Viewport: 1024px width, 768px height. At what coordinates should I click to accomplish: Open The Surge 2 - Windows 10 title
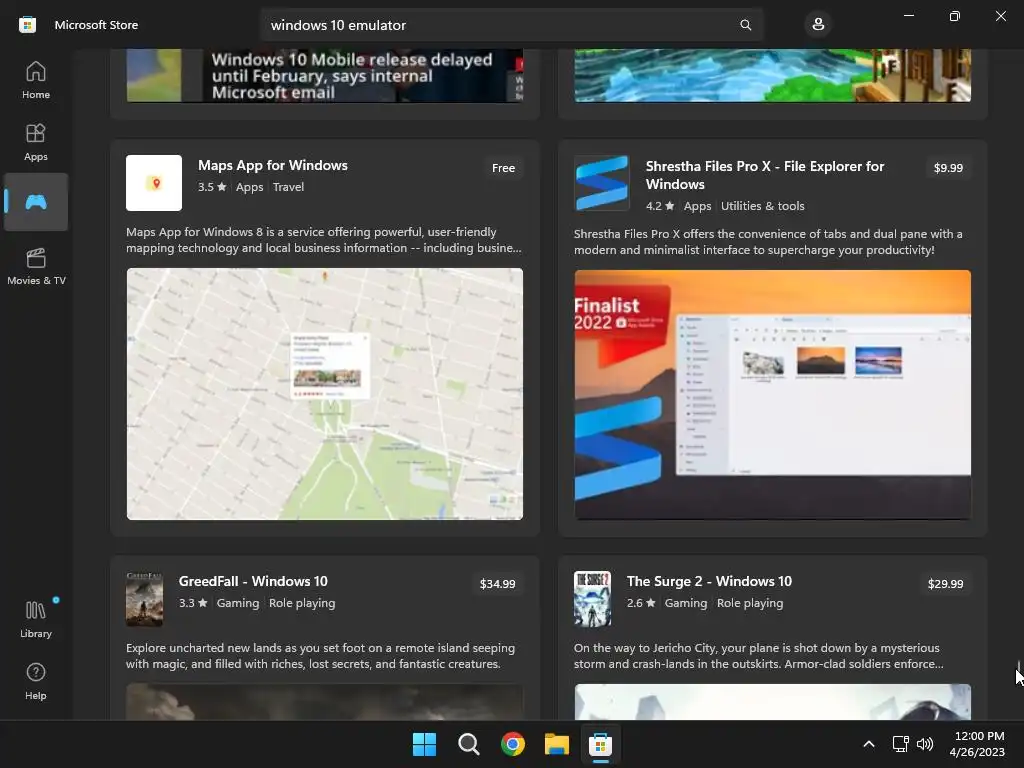tap(709, 581)
